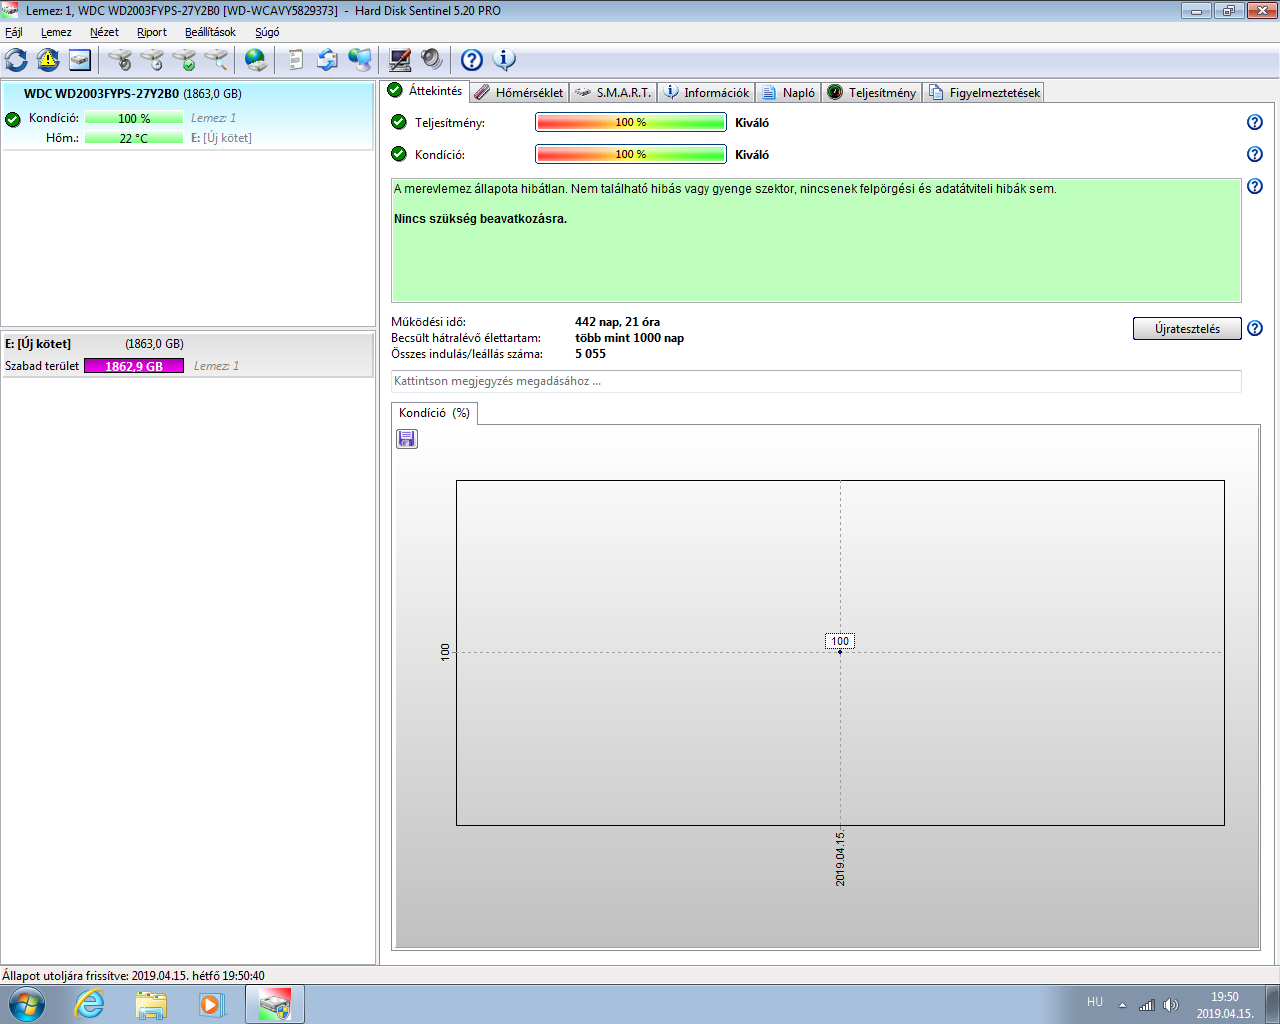Click the network signal tray icon

pos(1147,1005)
